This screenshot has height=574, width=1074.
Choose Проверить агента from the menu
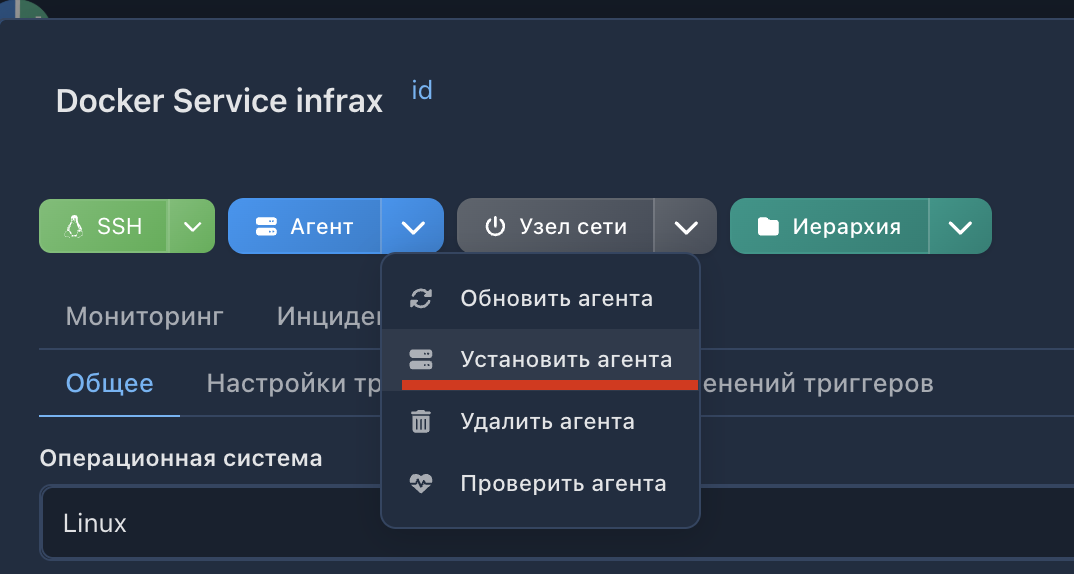[x=563, y=484]
